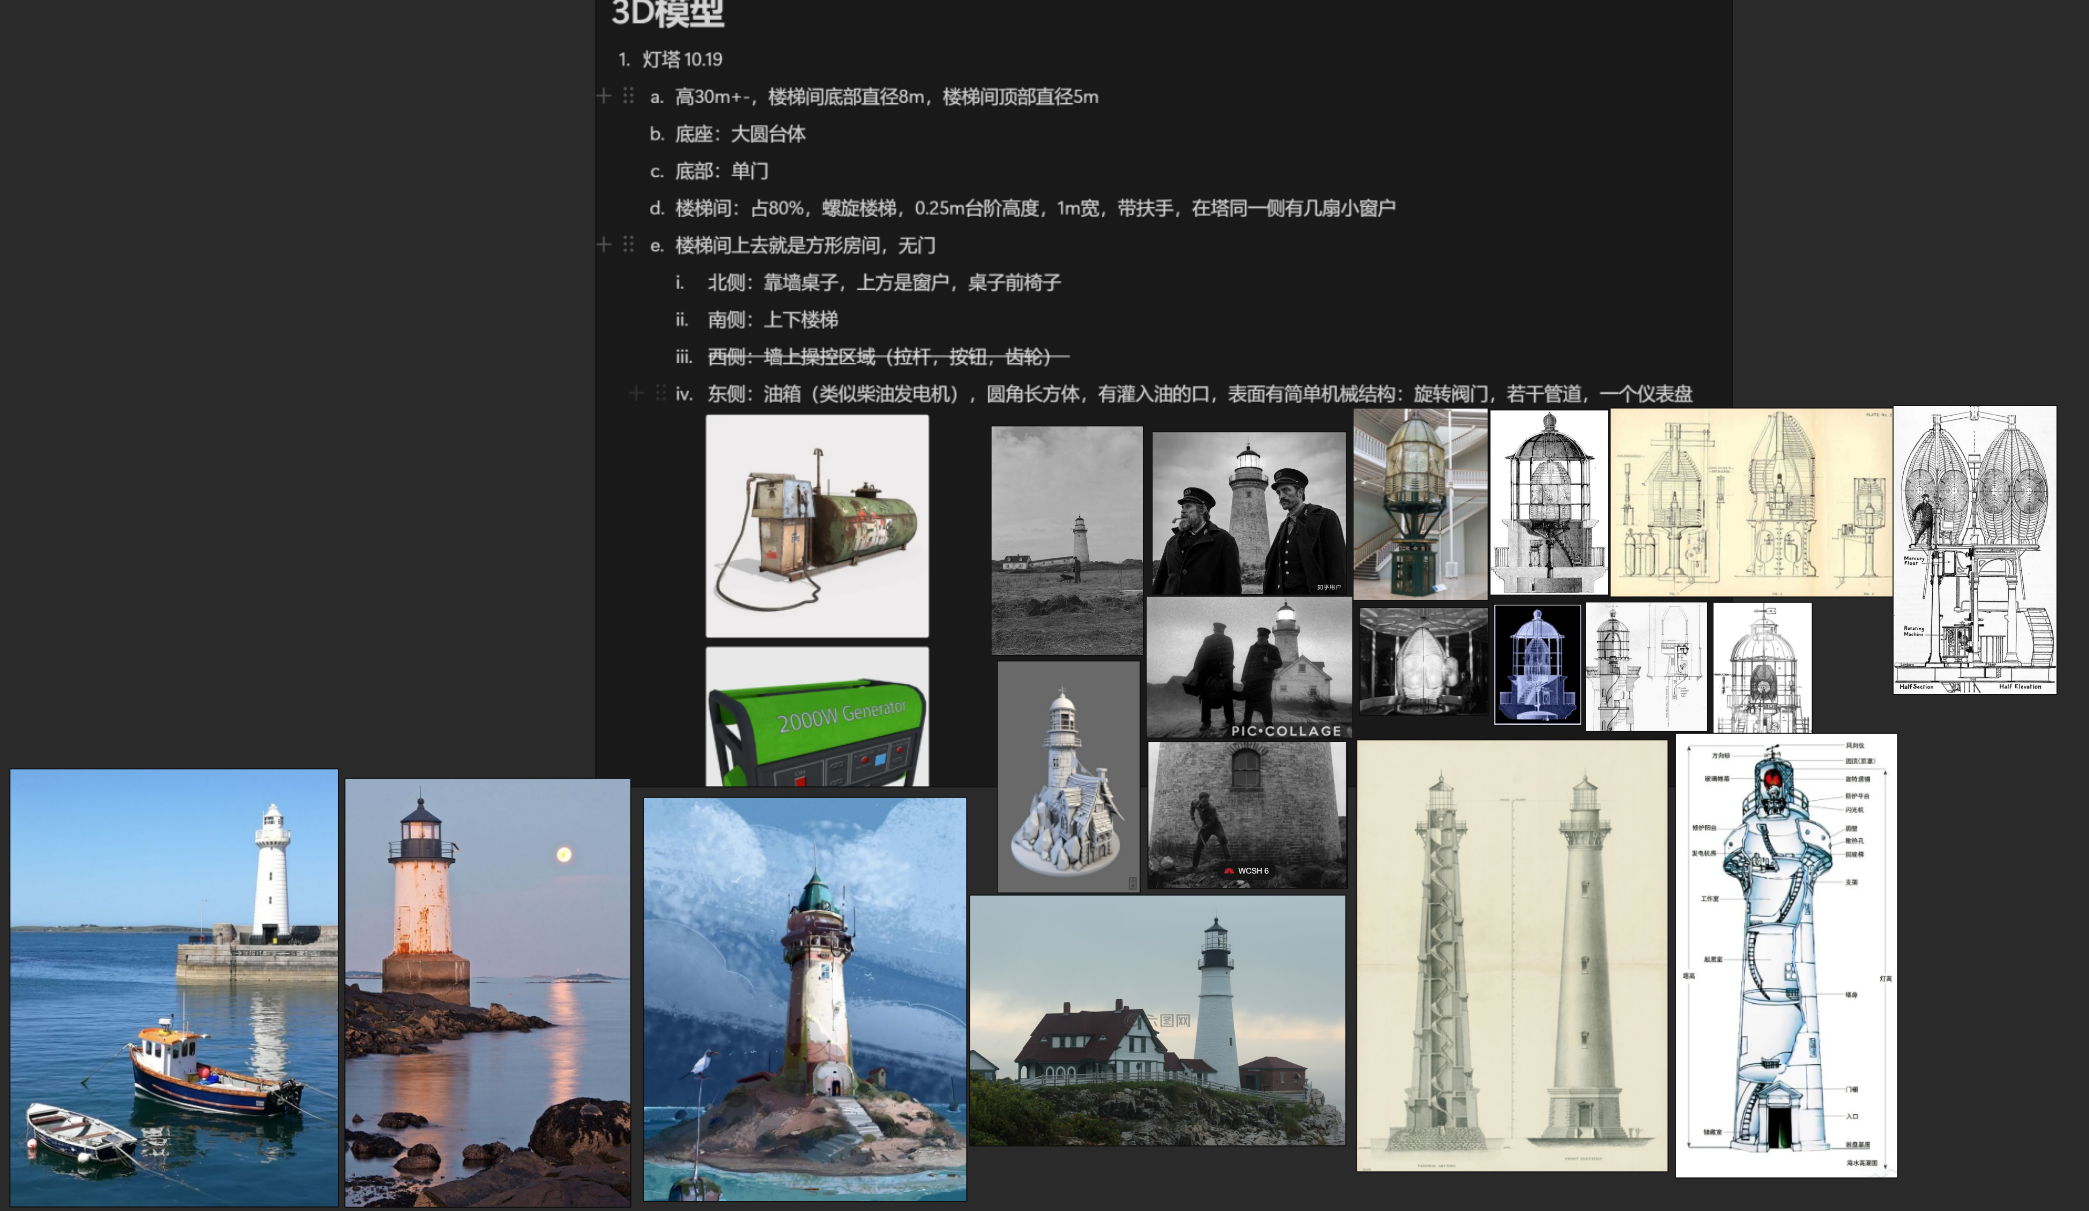
Task: Select the blue wireframe lantern room image
Action: [x=1537, y=664]
